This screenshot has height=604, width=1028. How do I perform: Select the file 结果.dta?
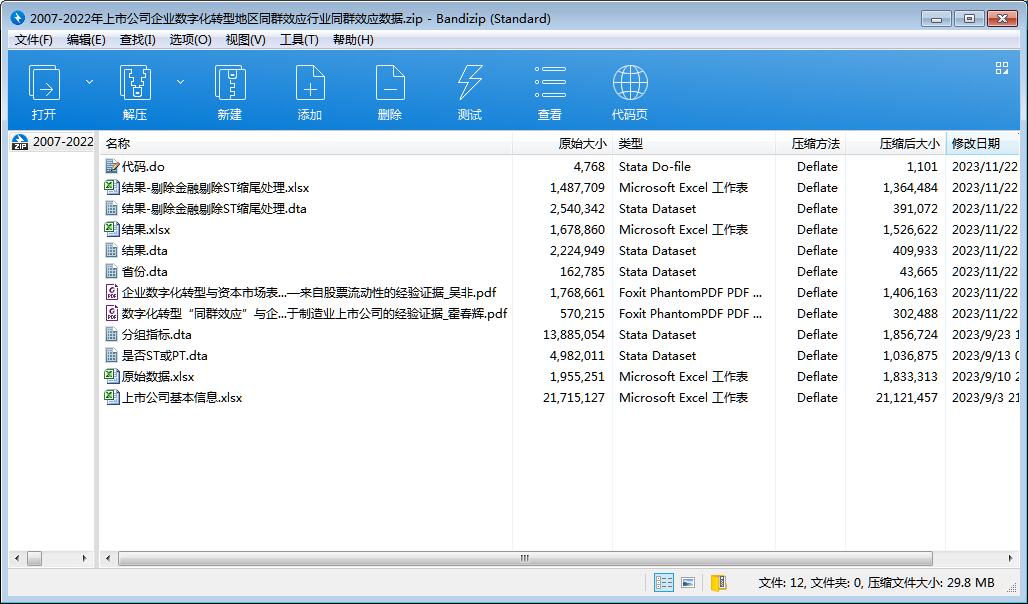(x=145, y=251)
